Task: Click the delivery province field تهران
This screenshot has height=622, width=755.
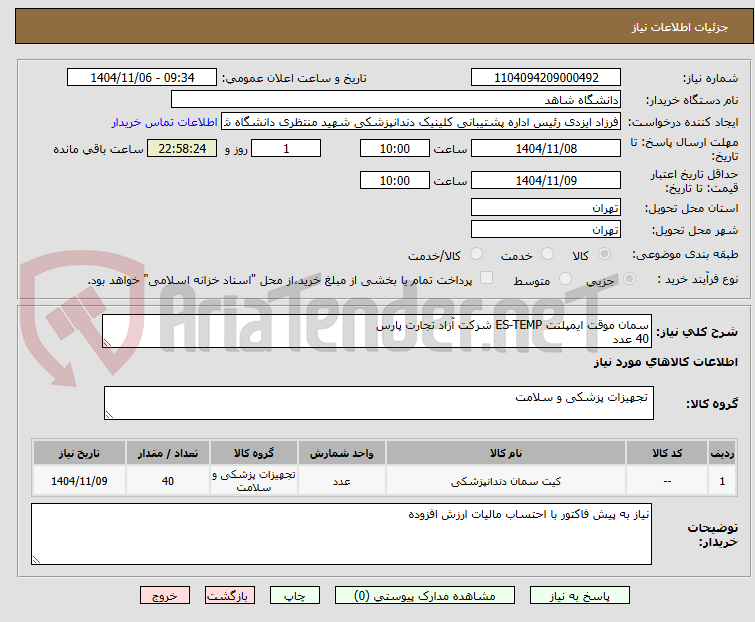Action: (x=546, y=207)
